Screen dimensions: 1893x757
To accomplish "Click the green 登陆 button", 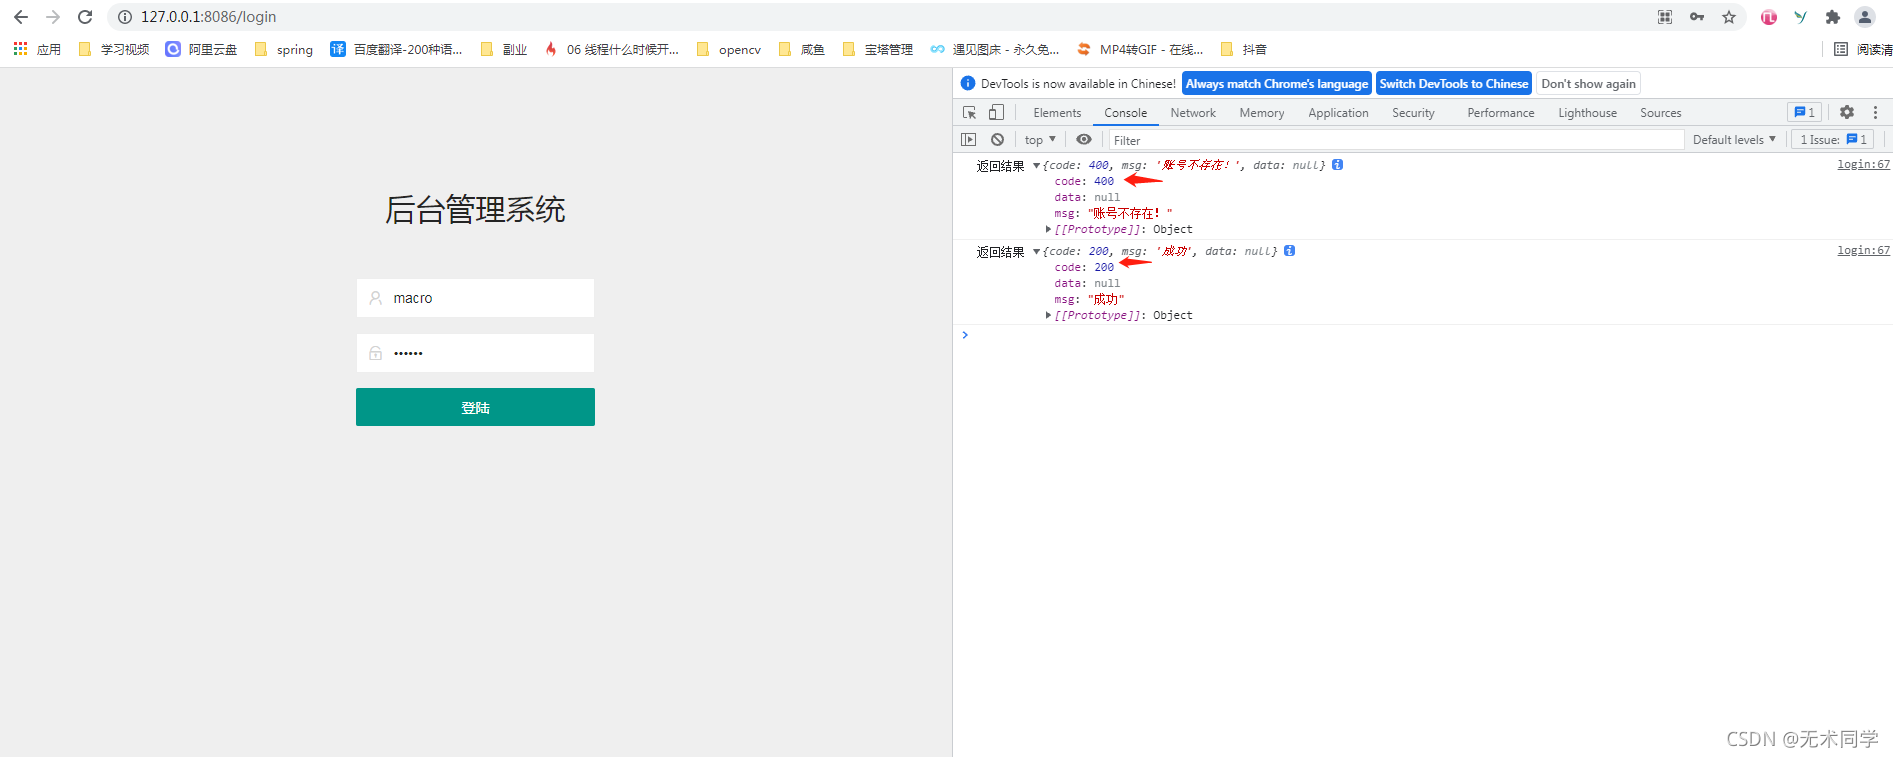I will pyautogui.click(x=475, y=407).
